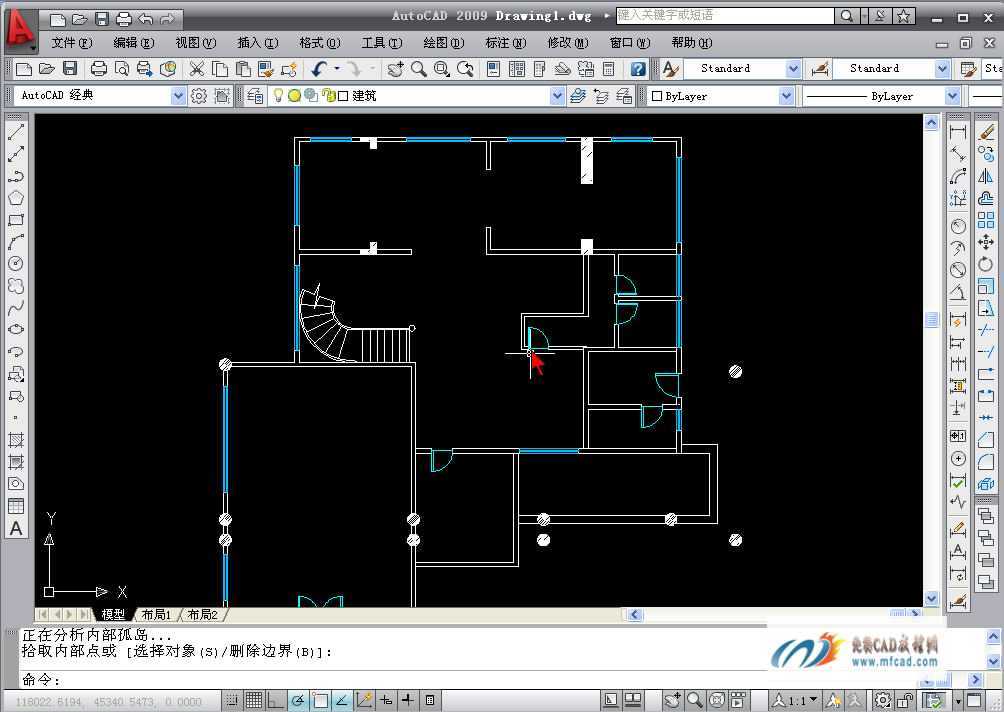Click the Table tool icon
The height and width of the screenshot is (712, 1004).
[16, 507]
